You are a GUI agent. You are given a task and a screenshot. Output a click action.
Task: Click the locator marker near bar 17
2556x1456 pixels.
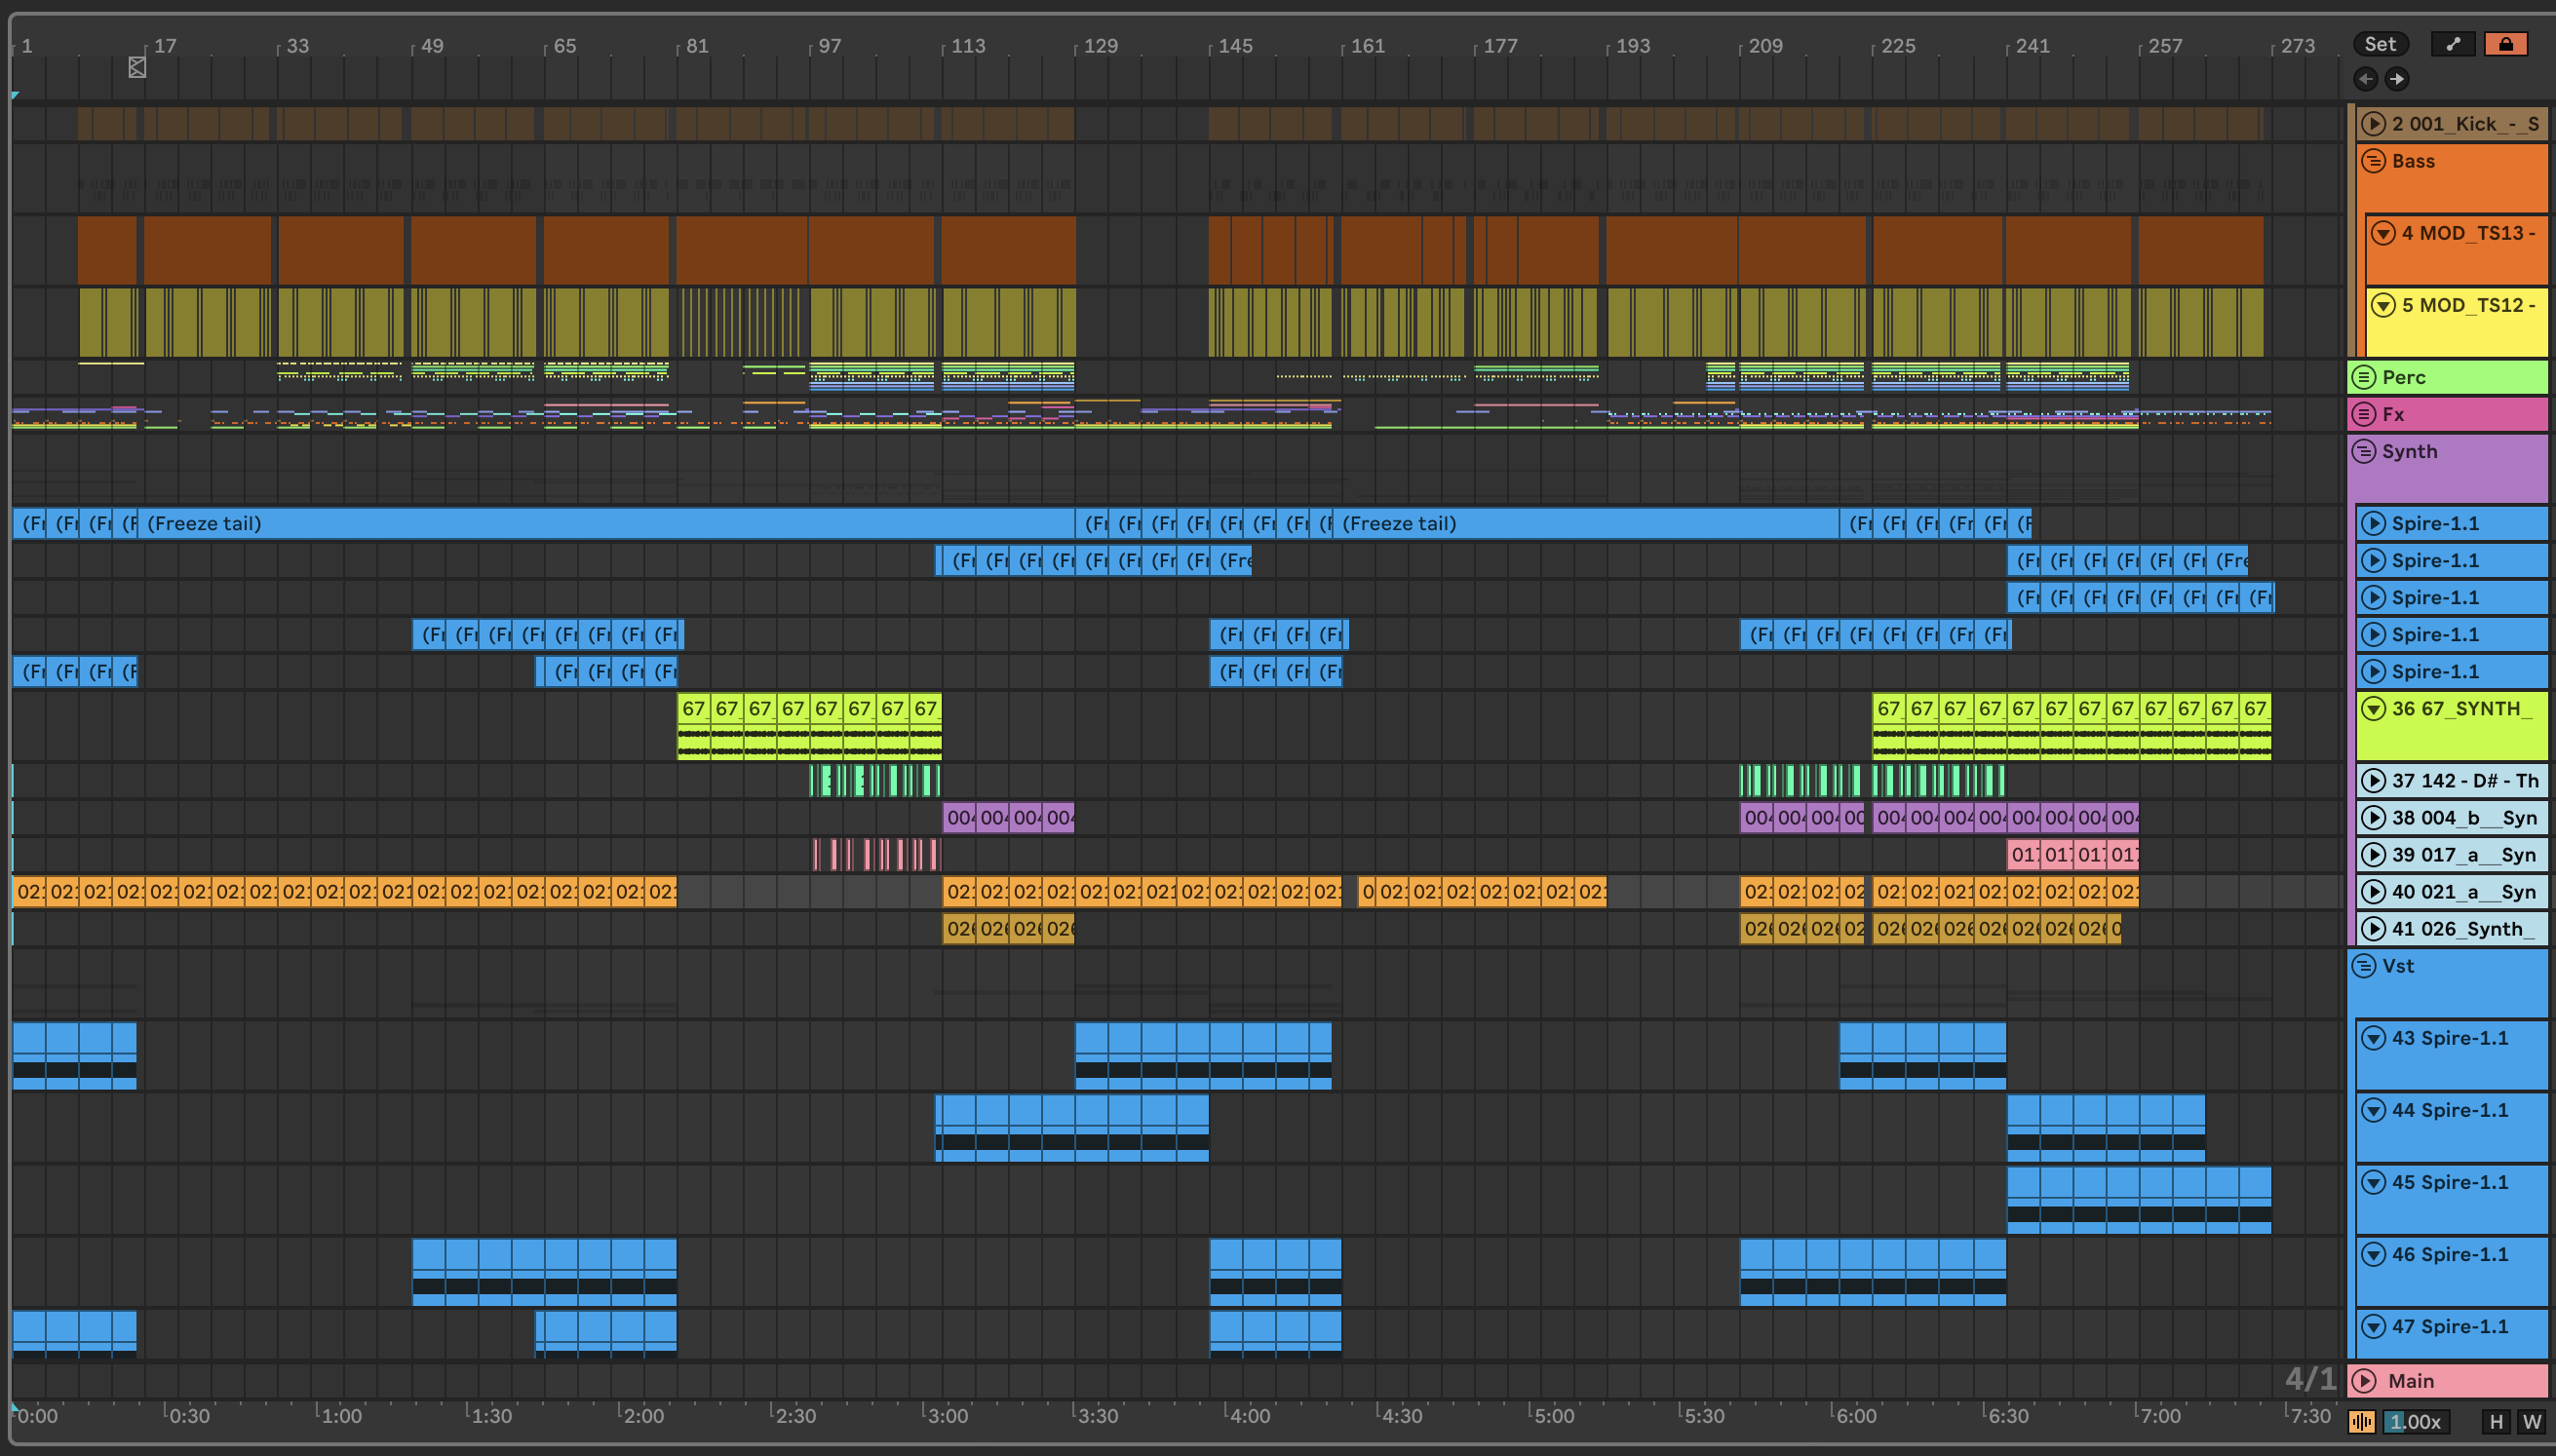[x=137, y=67]
